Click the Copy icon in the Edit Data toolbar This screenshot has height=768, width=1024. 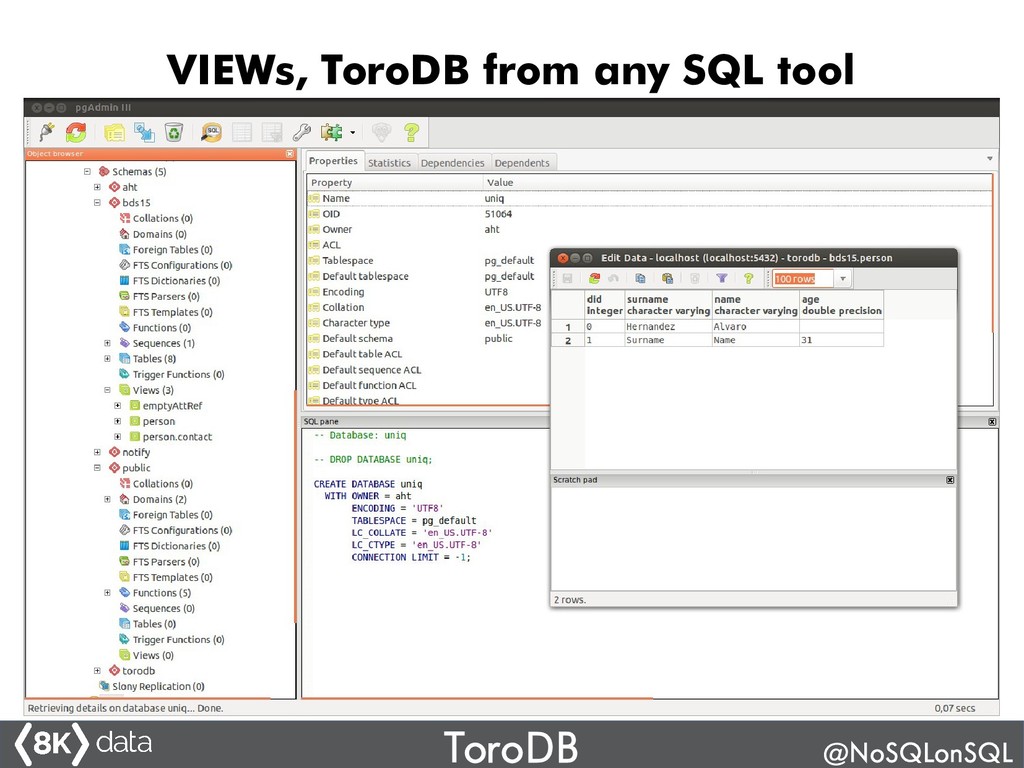tap(640, 279)
